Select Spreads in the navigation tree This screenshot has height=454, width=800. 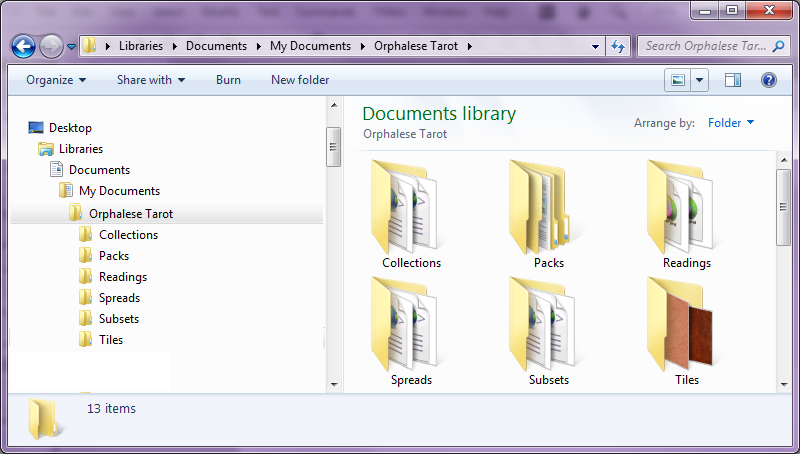point(110,298)
